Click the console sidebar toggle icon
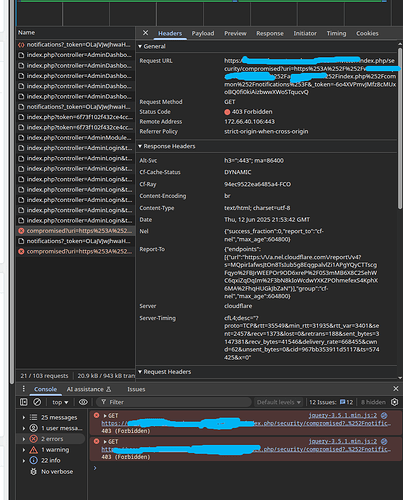403x500 pixels. point(24,402)
